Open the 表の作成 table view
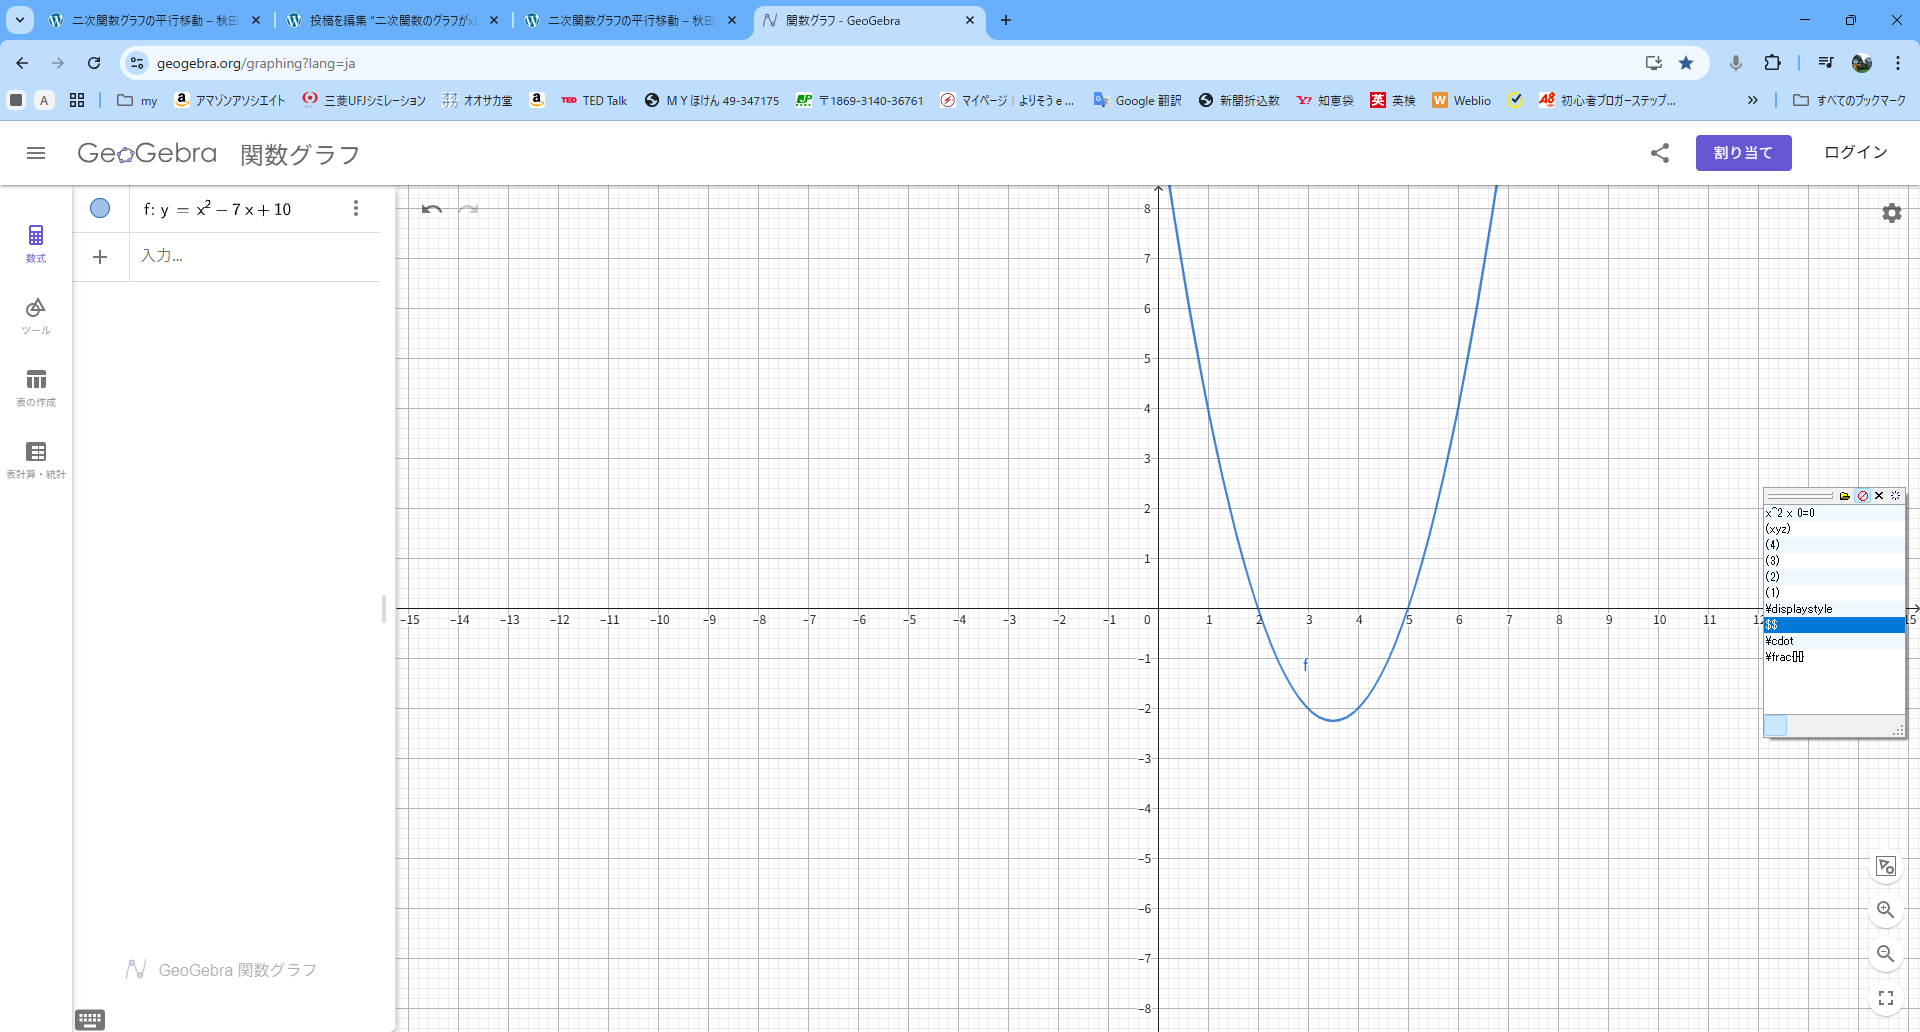The image size is (1920, 1032). [x=36, y=387]
